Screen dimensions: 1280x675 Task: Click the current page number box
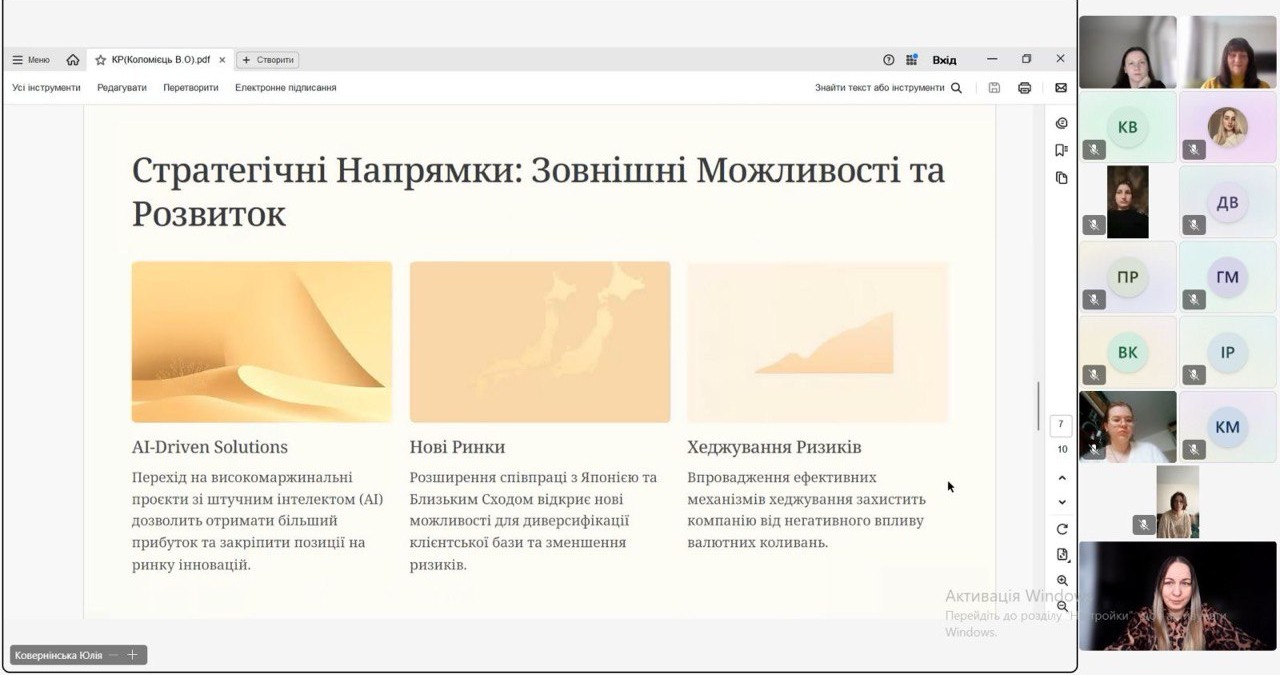pos(1061,425)
